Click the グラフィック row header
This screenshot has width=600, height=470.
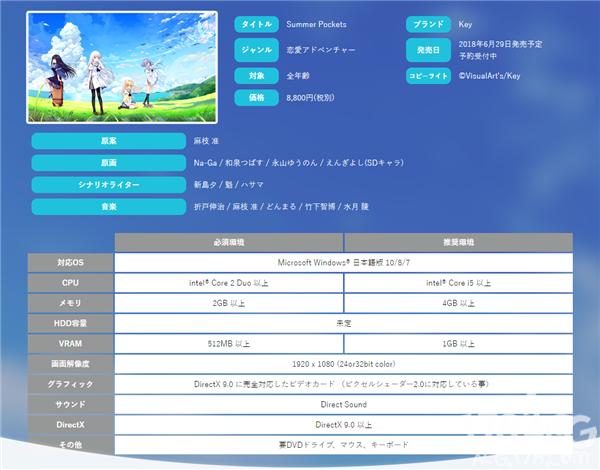tap(70, 384)
